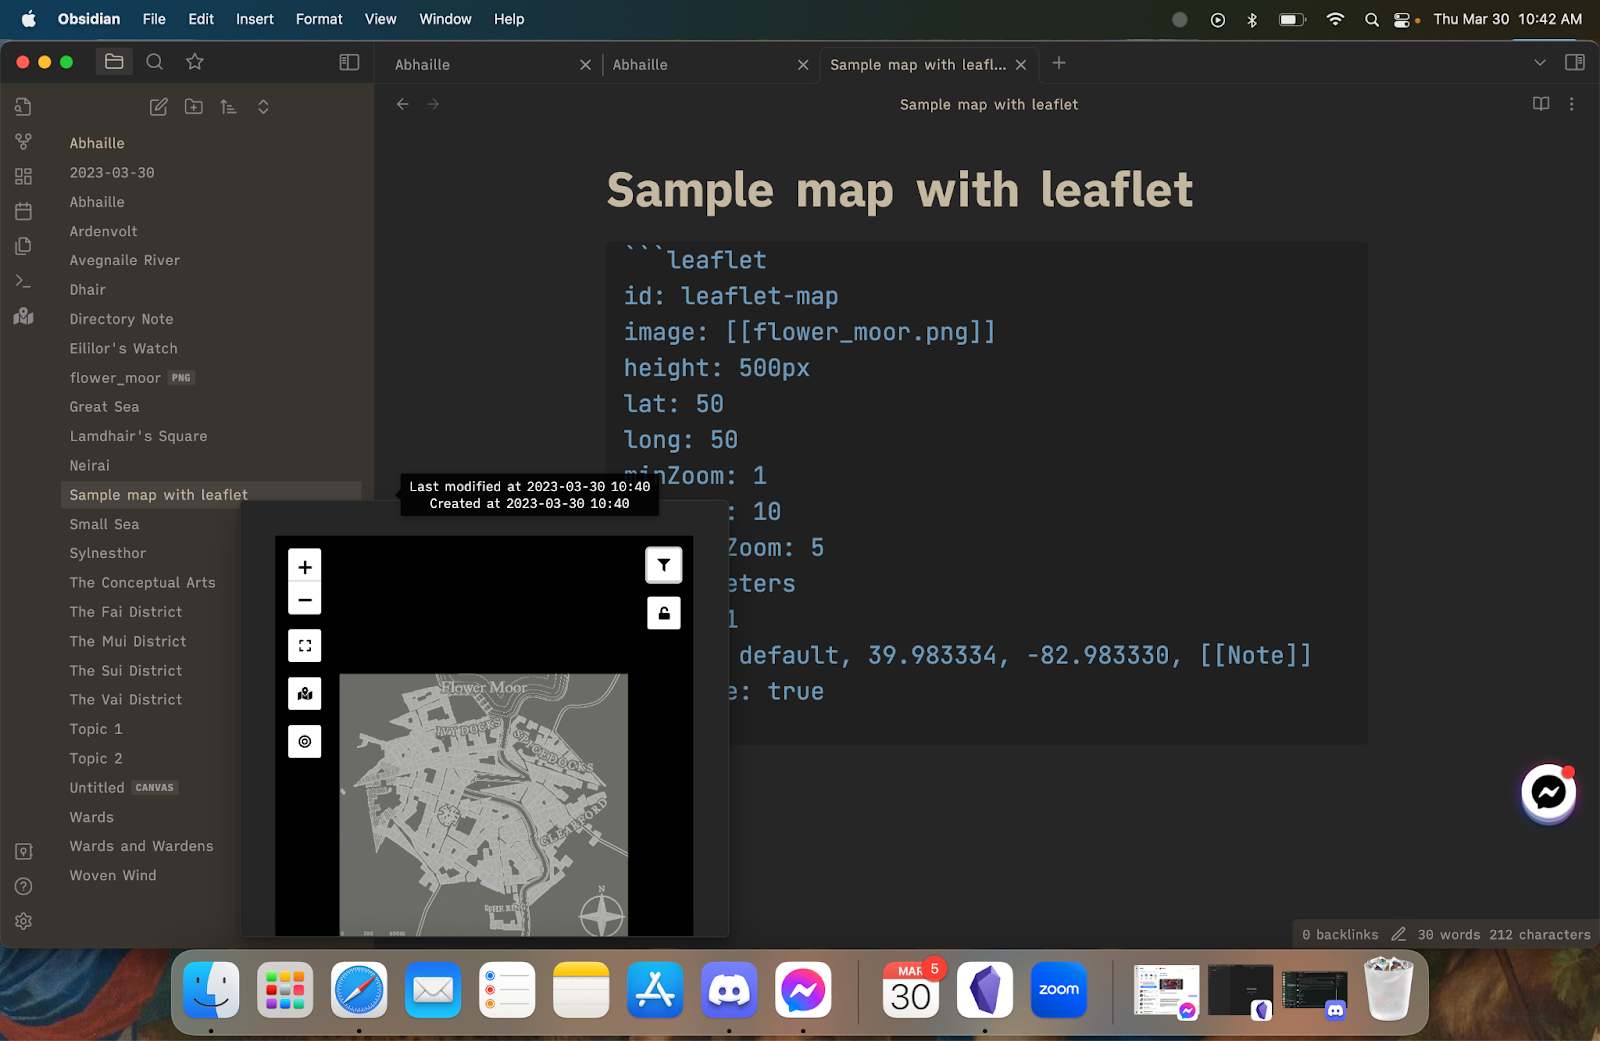The height and width of the screenshot is (1041, 1600).
Task: Create a new canvas from the ribbon
Action: [x=24, y=176]
